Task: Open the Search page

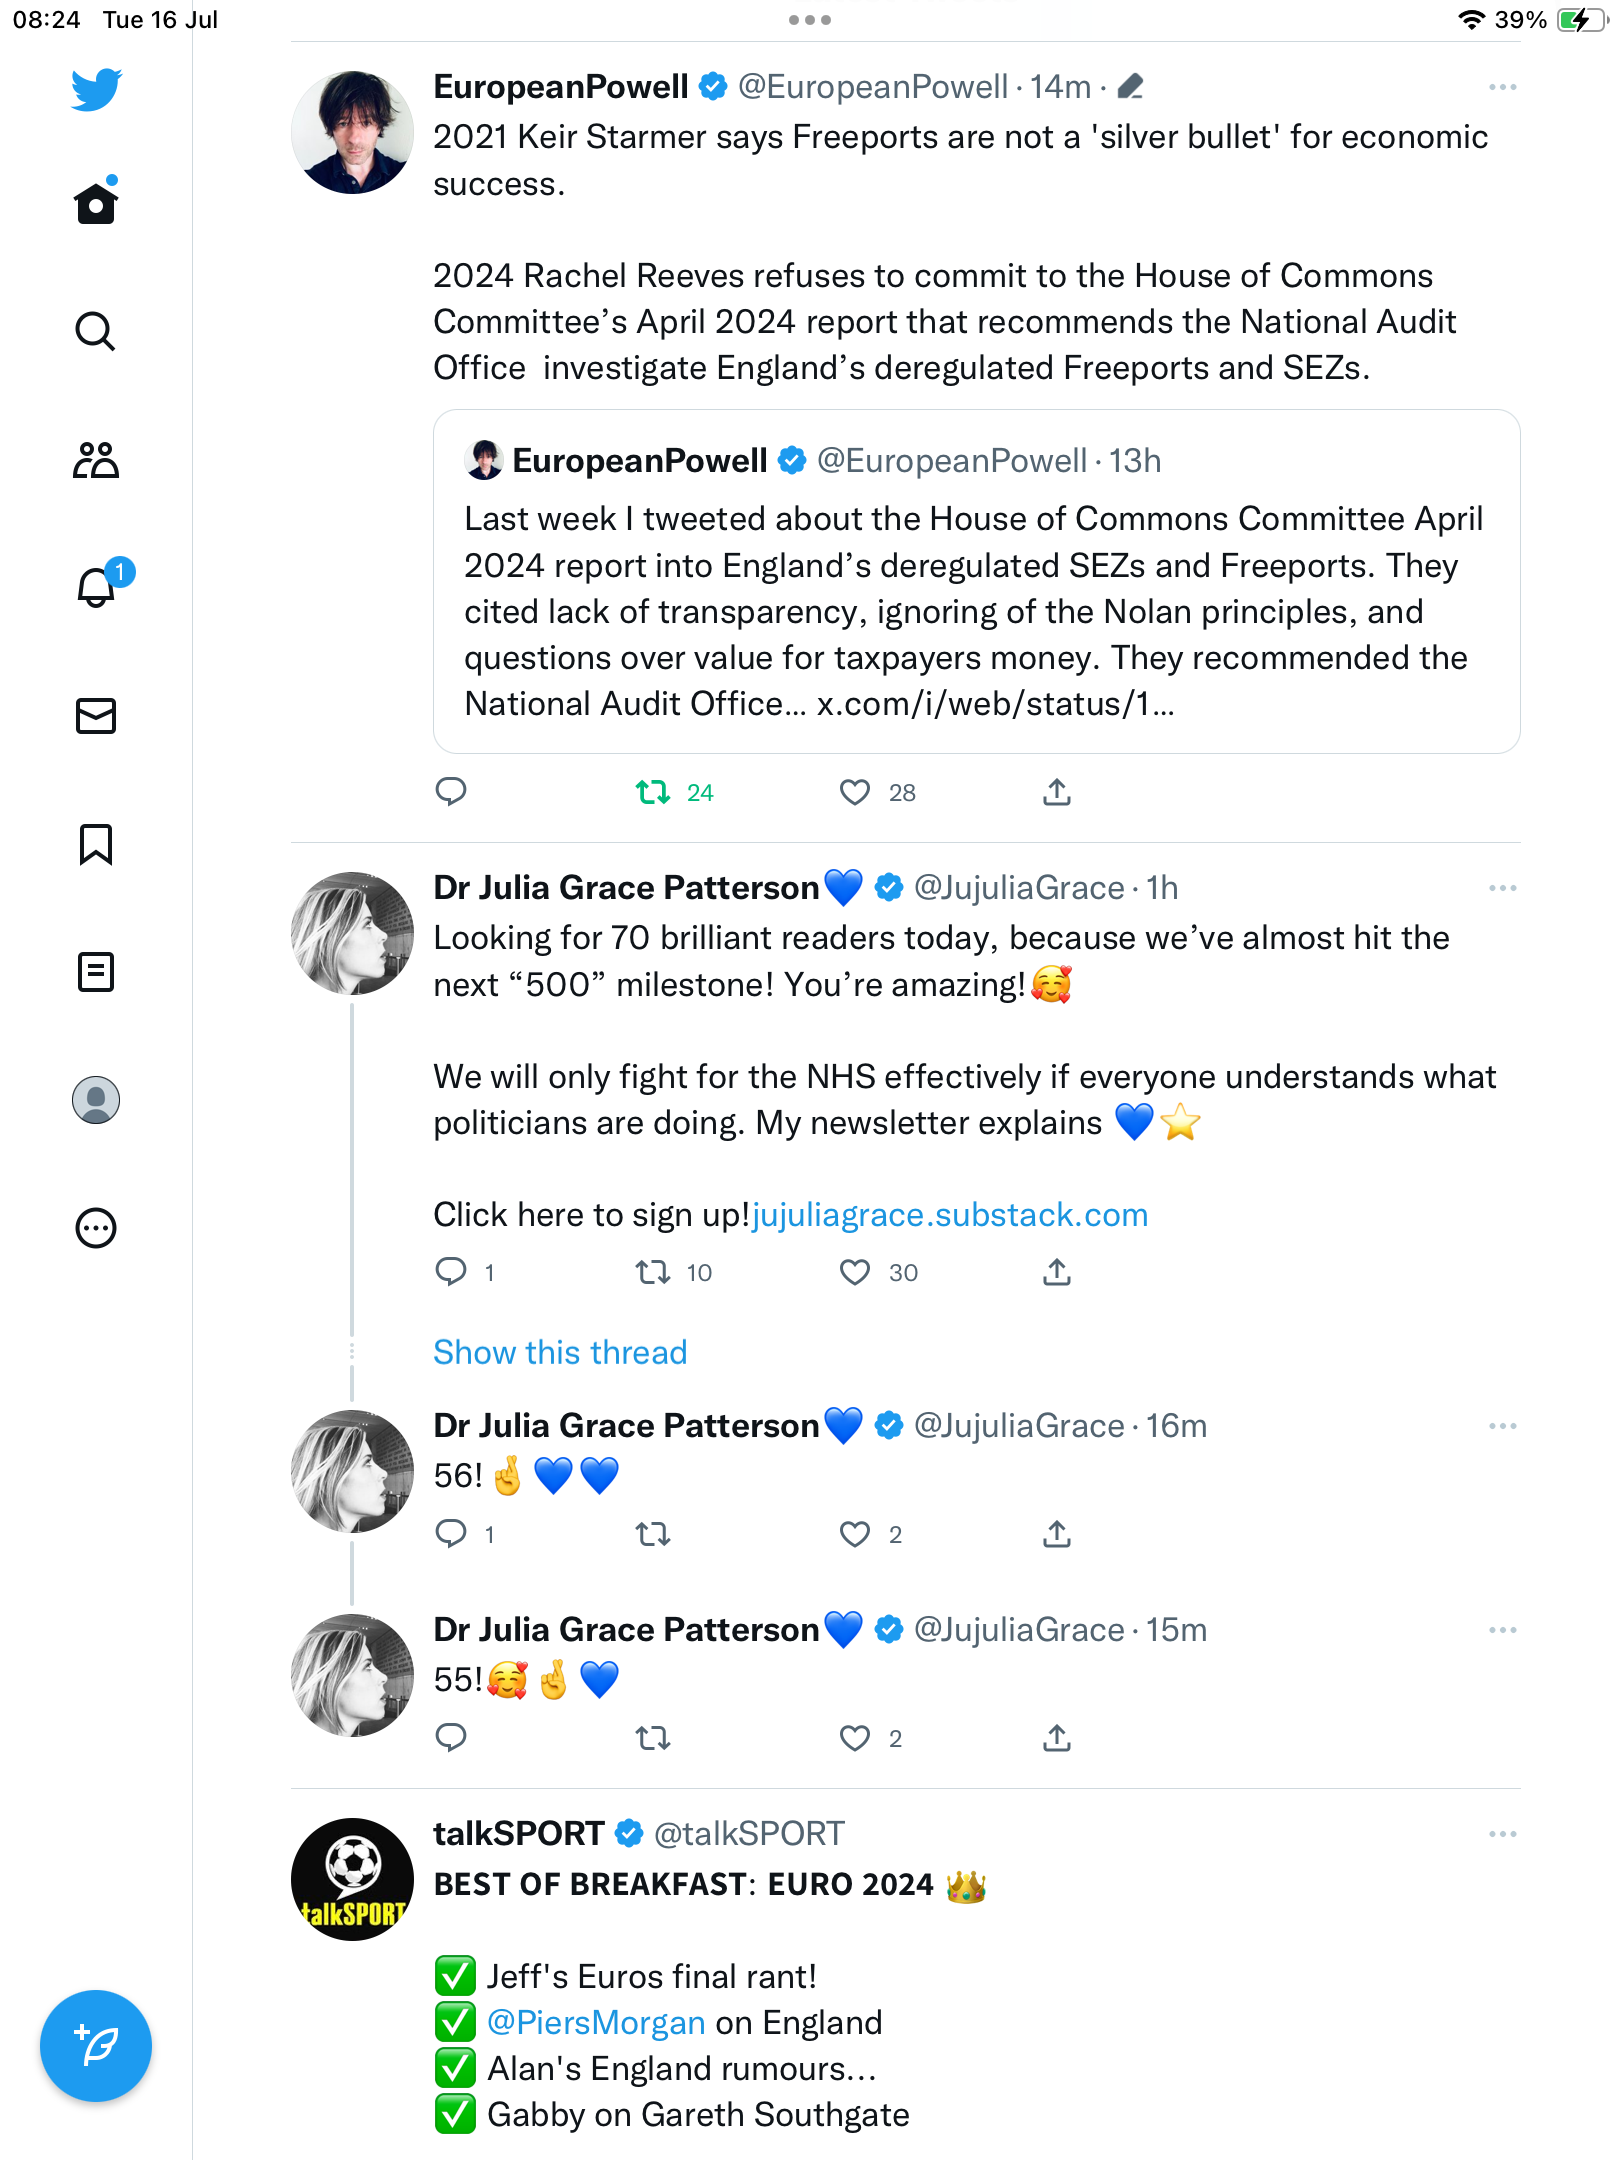Action: coord(96,331)
